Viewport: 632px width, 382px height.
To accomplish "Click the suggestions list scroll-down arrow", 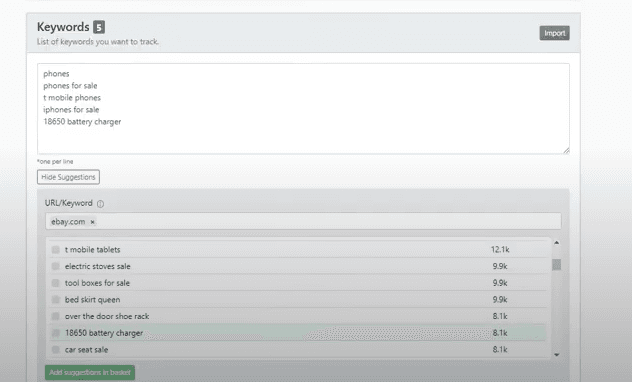I will pyautogui.click(x=557, y=355).
